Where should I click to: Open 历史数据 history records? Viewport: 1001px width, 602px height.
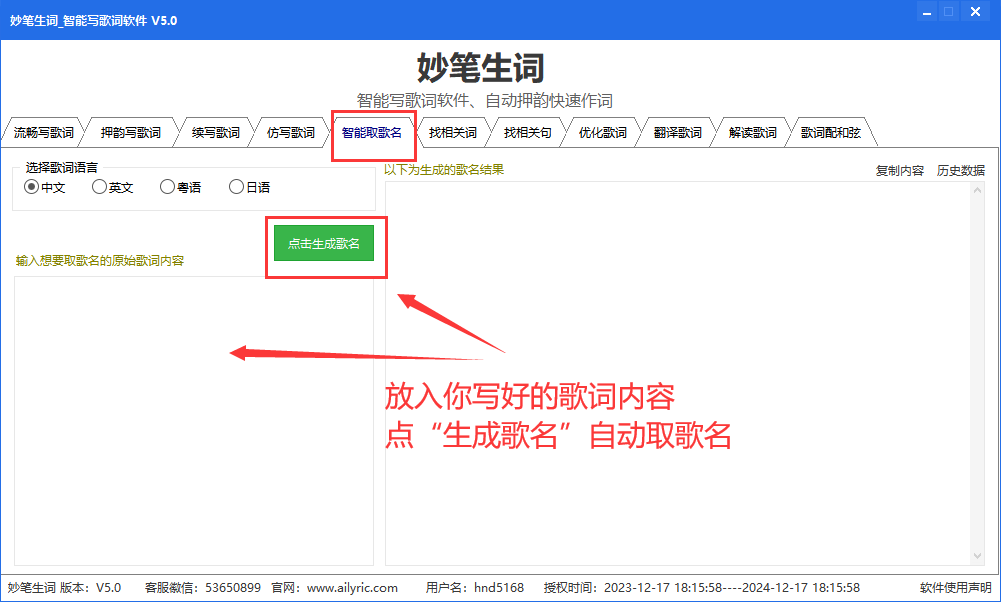pyautogui.click(x=960, y=170)
